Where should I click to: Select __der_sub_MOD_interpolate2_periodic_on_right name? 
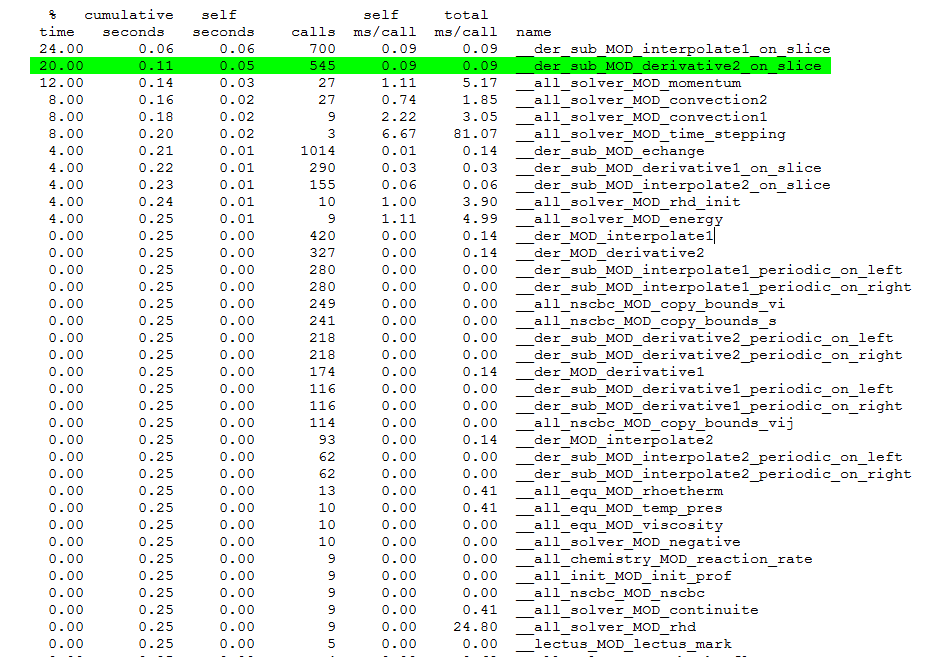(x=713, y=474)
